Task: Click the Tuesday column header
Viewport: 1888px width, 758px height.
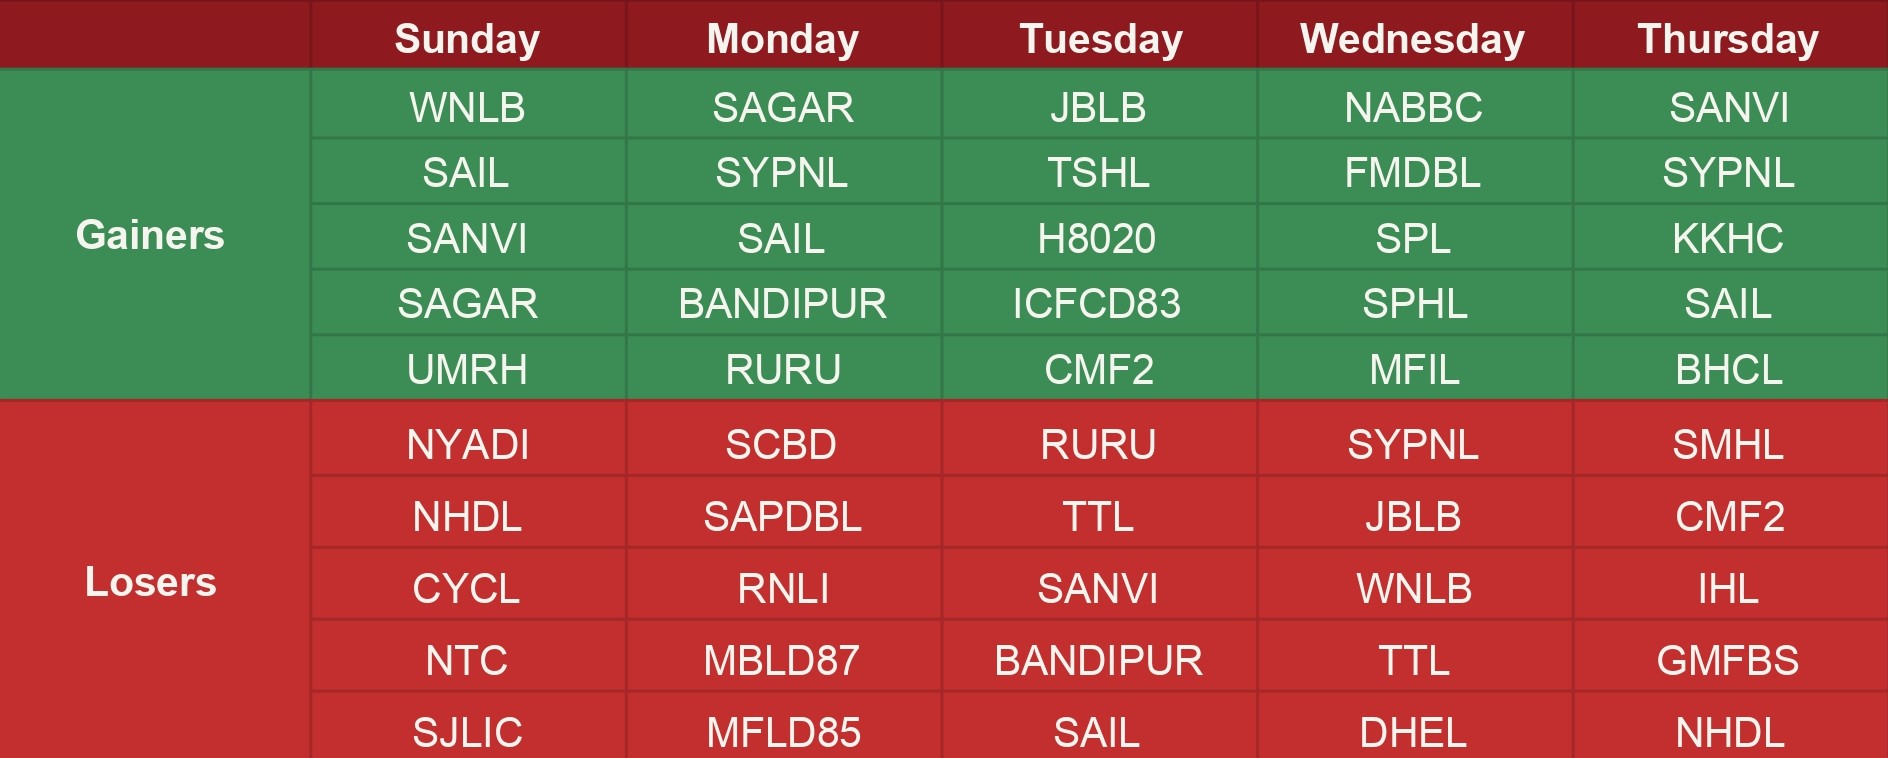Action: click(x=1100, y=39)
